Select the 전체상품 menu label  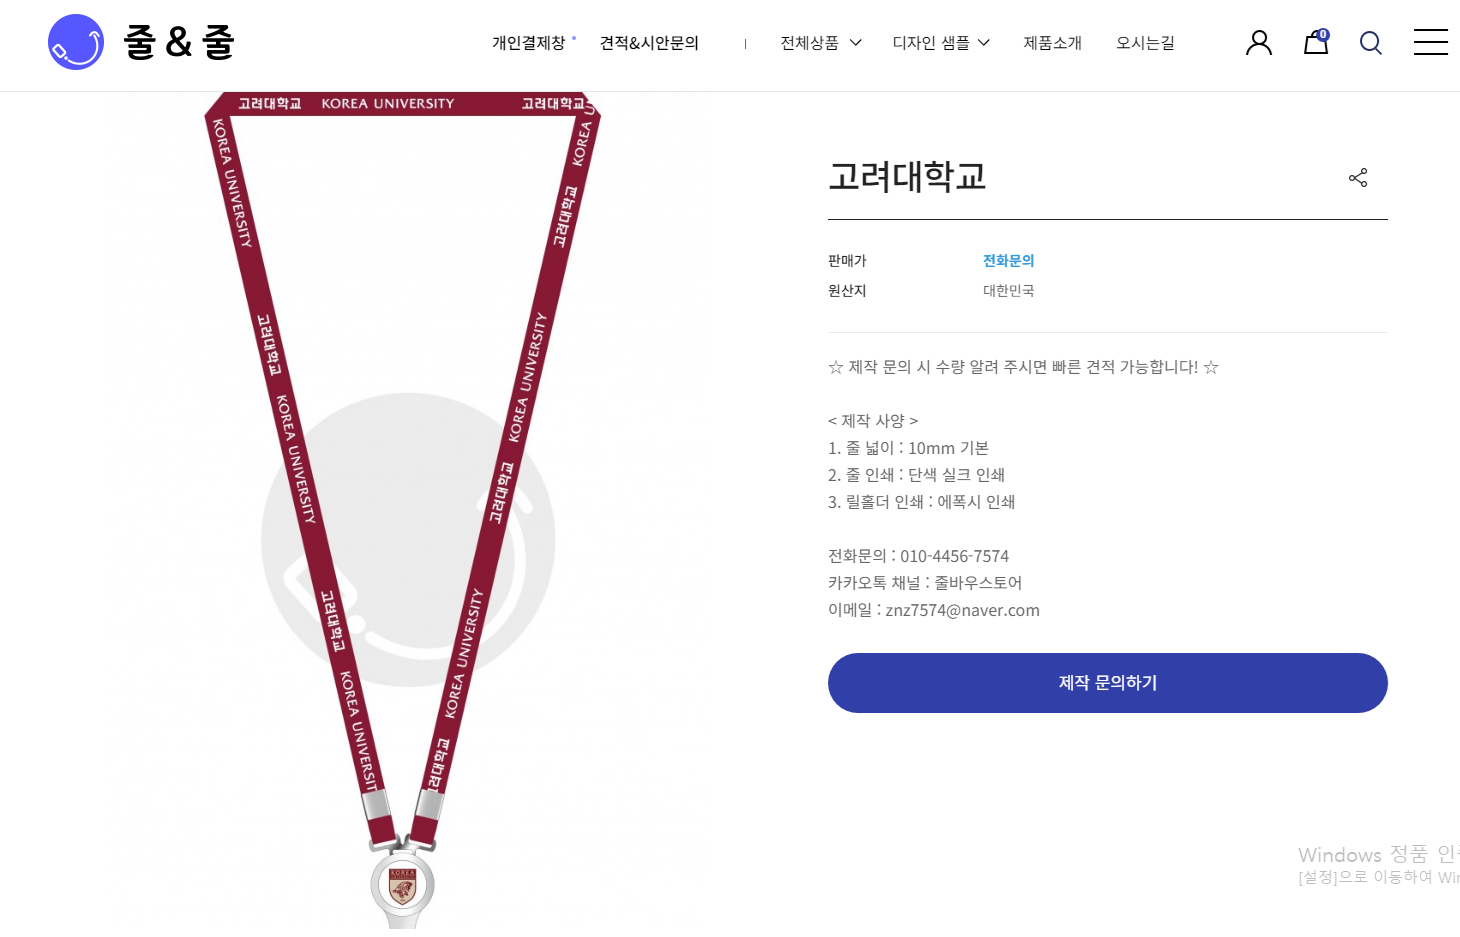click(810, 43)
